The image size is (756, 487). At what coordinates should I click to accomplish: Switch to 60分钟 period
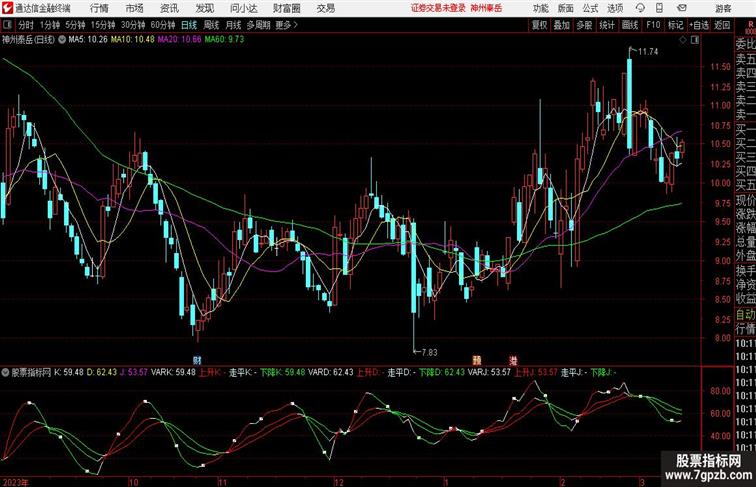click(x=162, y=25)
